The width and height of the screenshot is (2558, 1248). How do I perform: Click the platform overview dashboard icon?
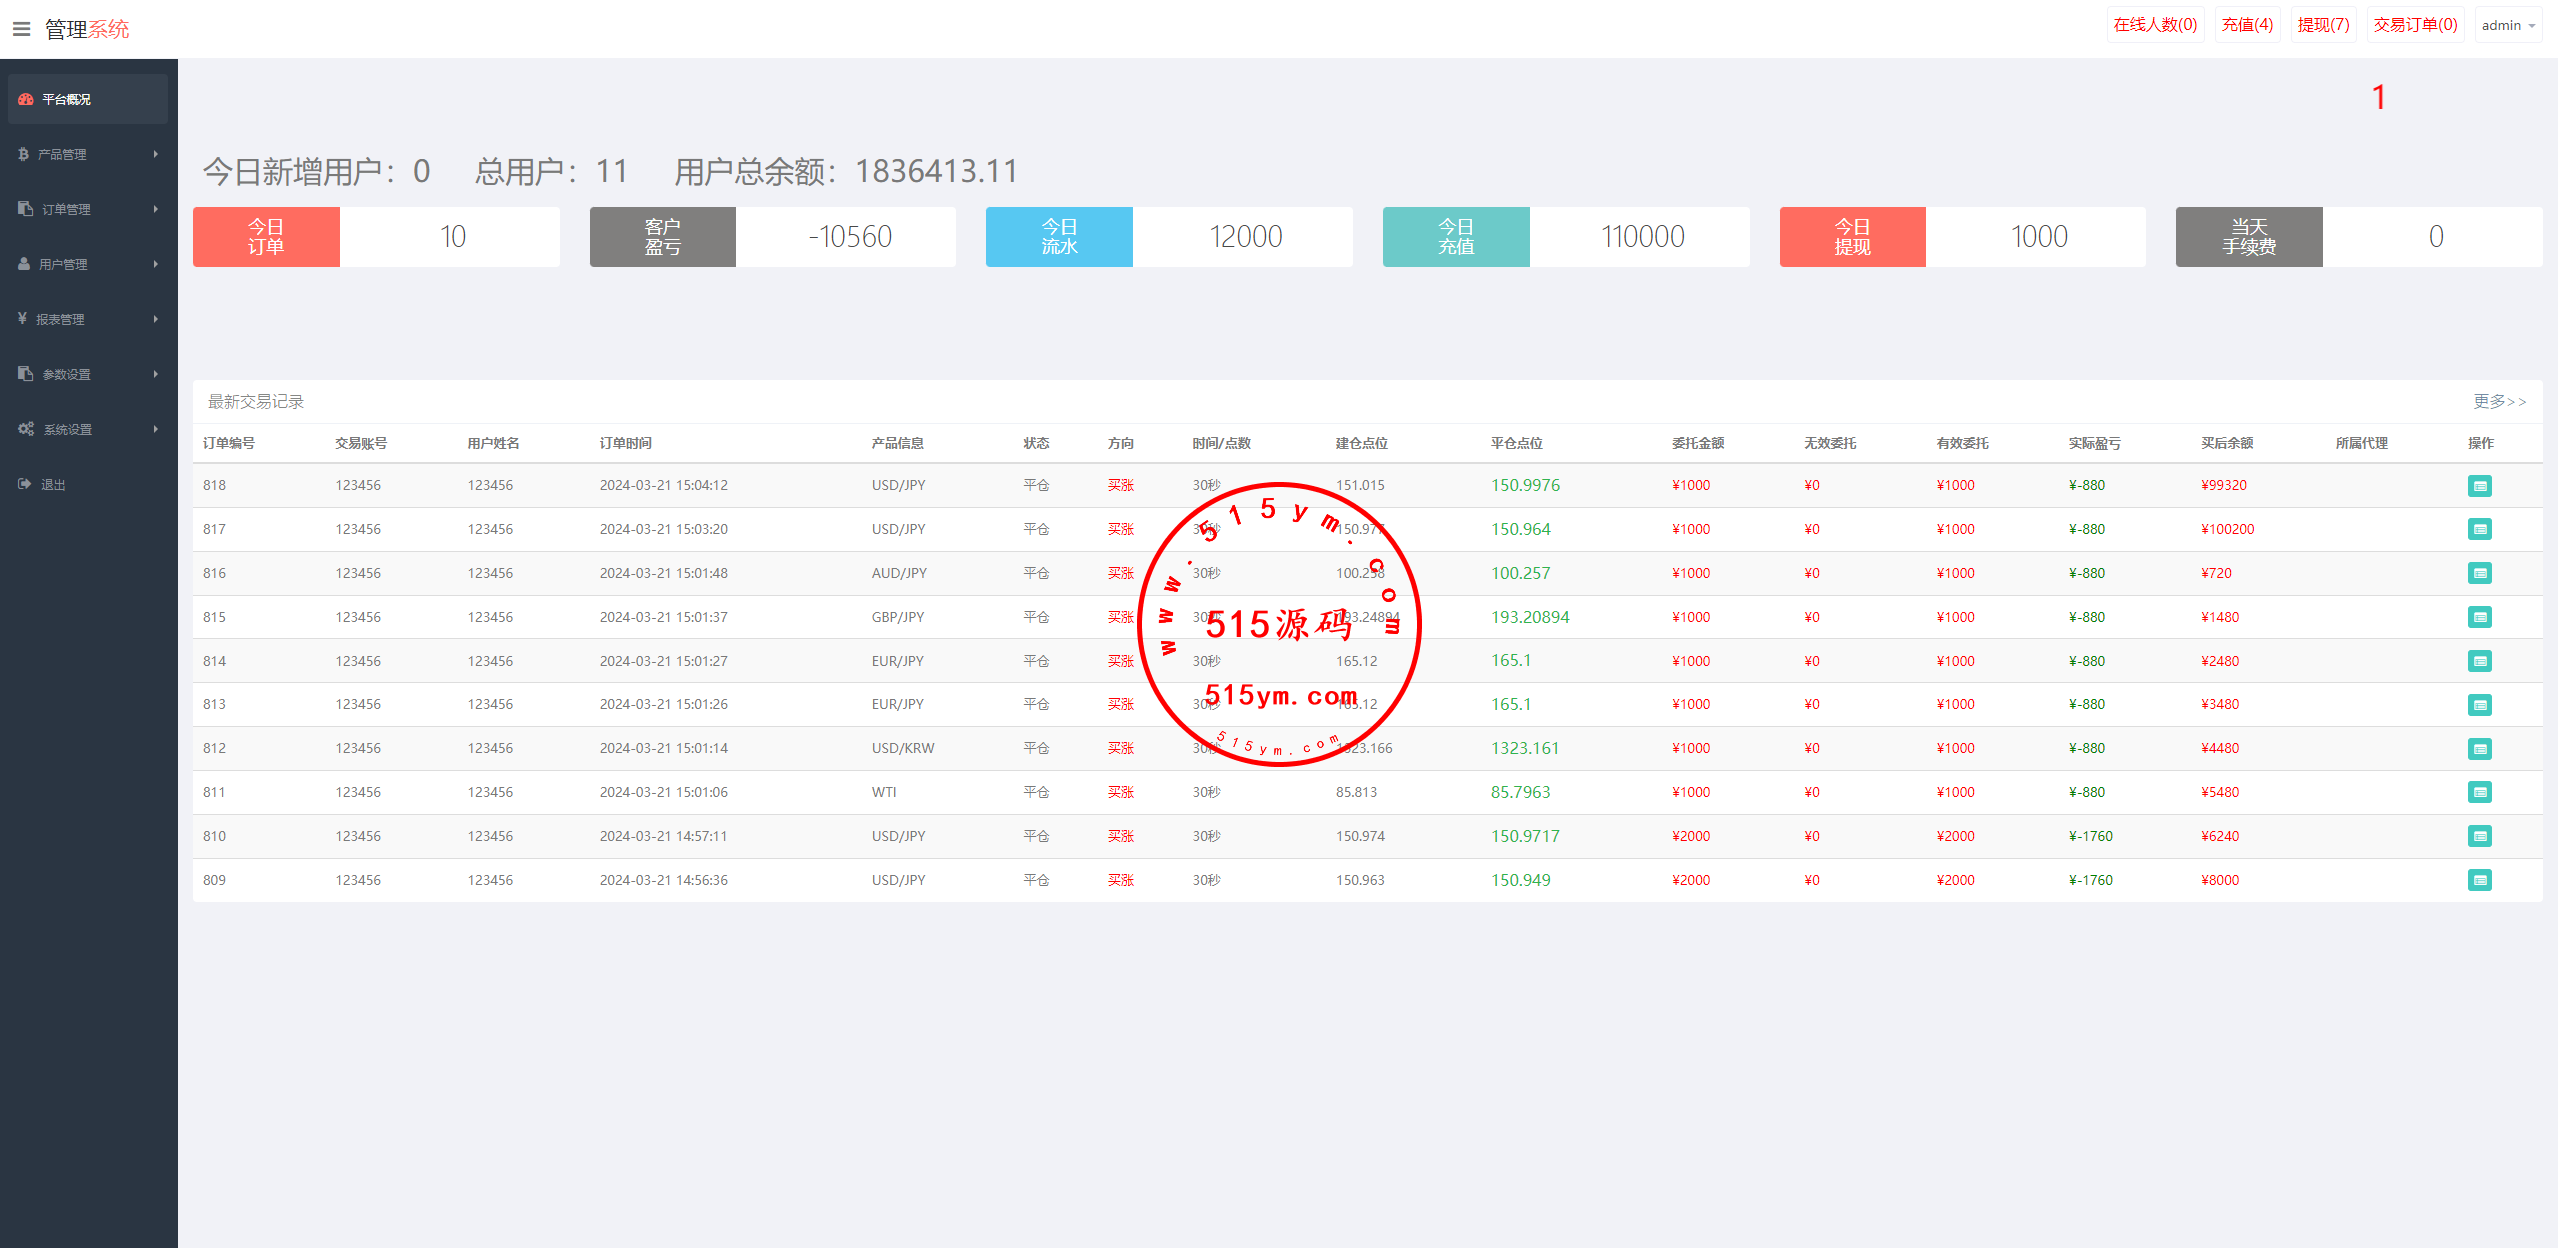pos(26,99)
